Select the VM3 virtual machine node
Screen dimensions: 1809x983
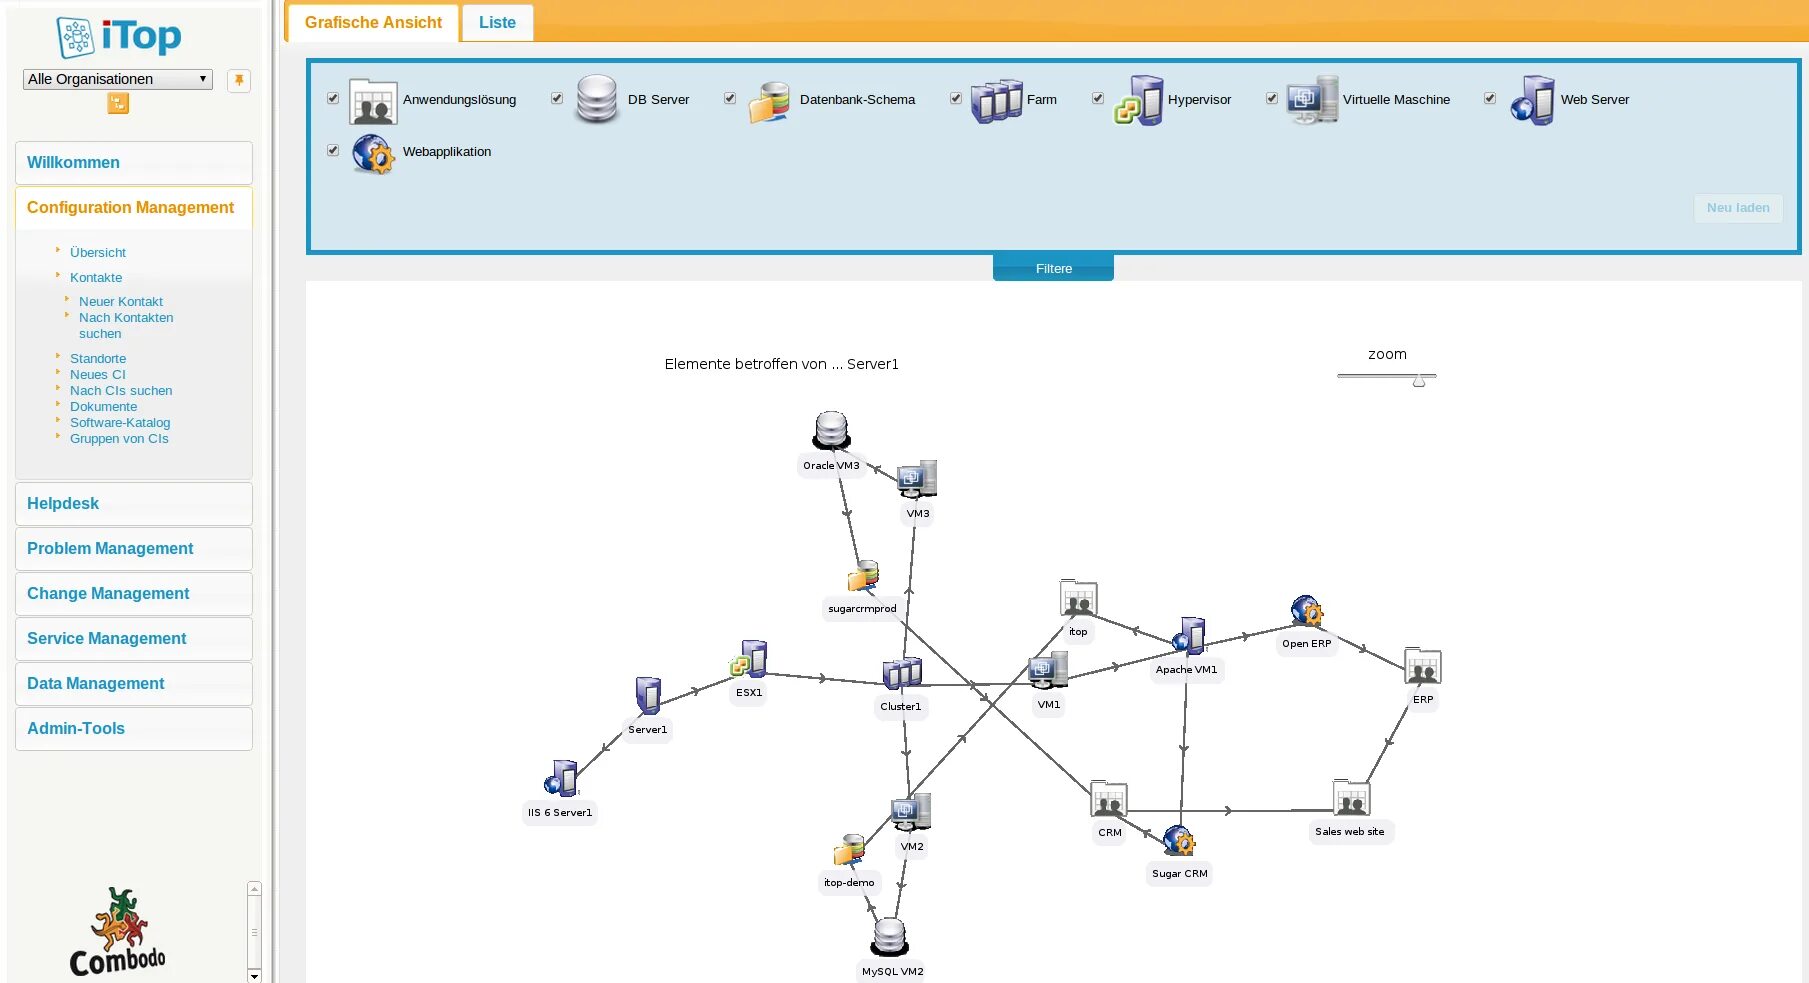click(917, 479)
